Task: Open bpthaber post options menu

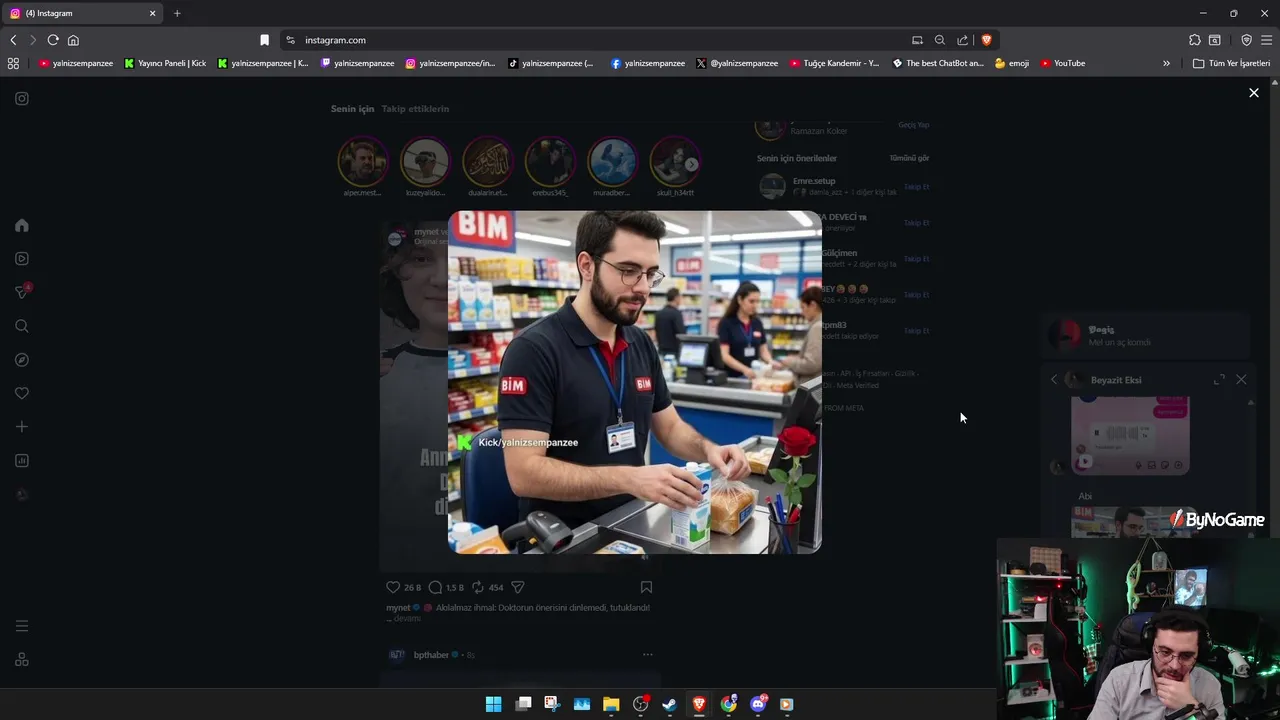Action: coord(647,655)
